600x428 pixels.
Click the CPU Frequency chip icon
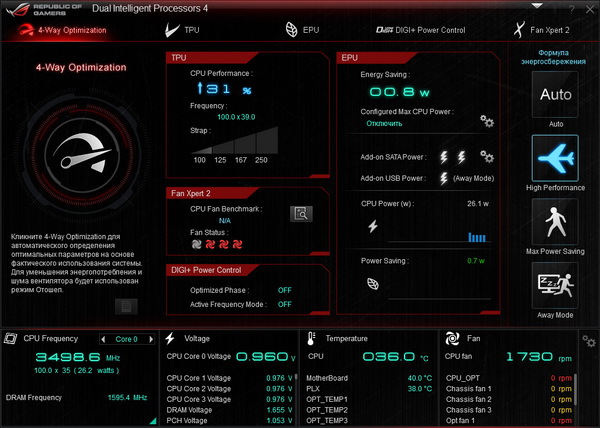10,338
